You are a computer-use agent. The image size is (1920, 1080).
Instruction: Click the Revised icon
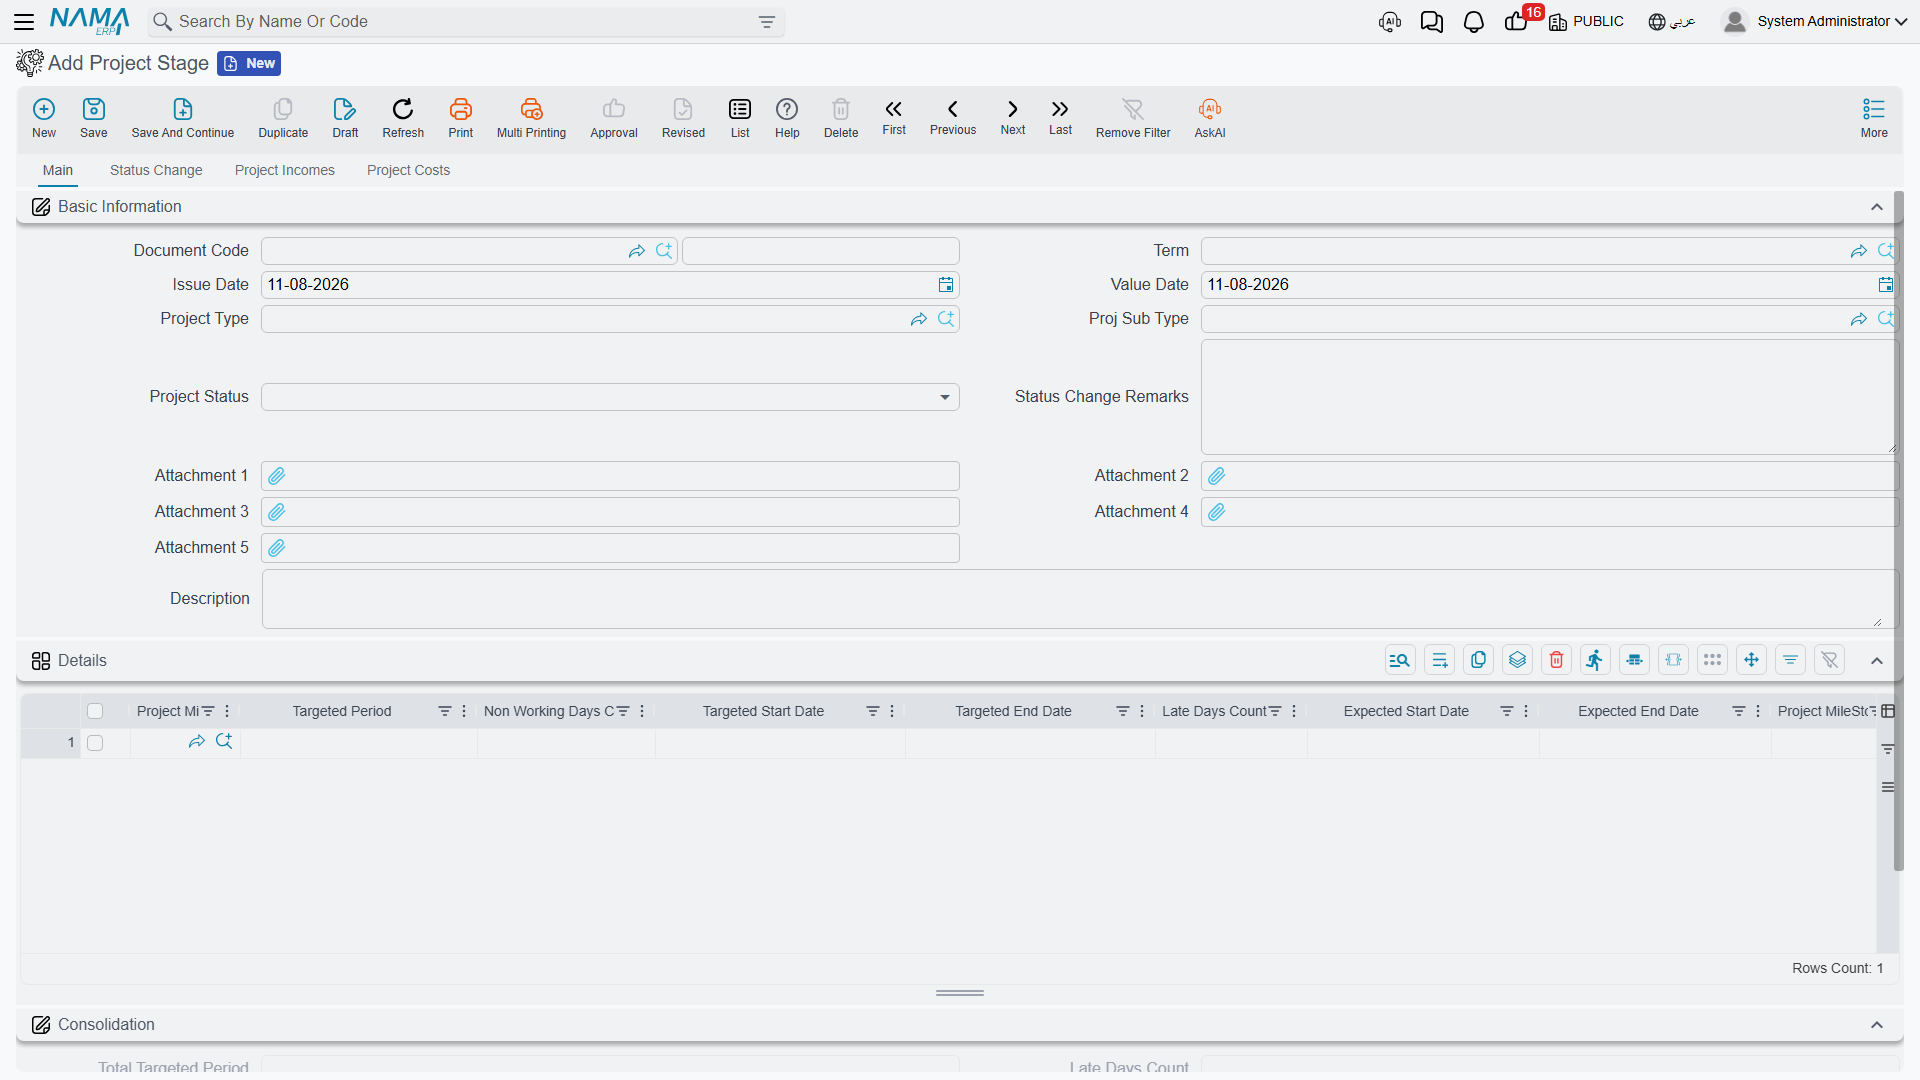coord(683,118)
